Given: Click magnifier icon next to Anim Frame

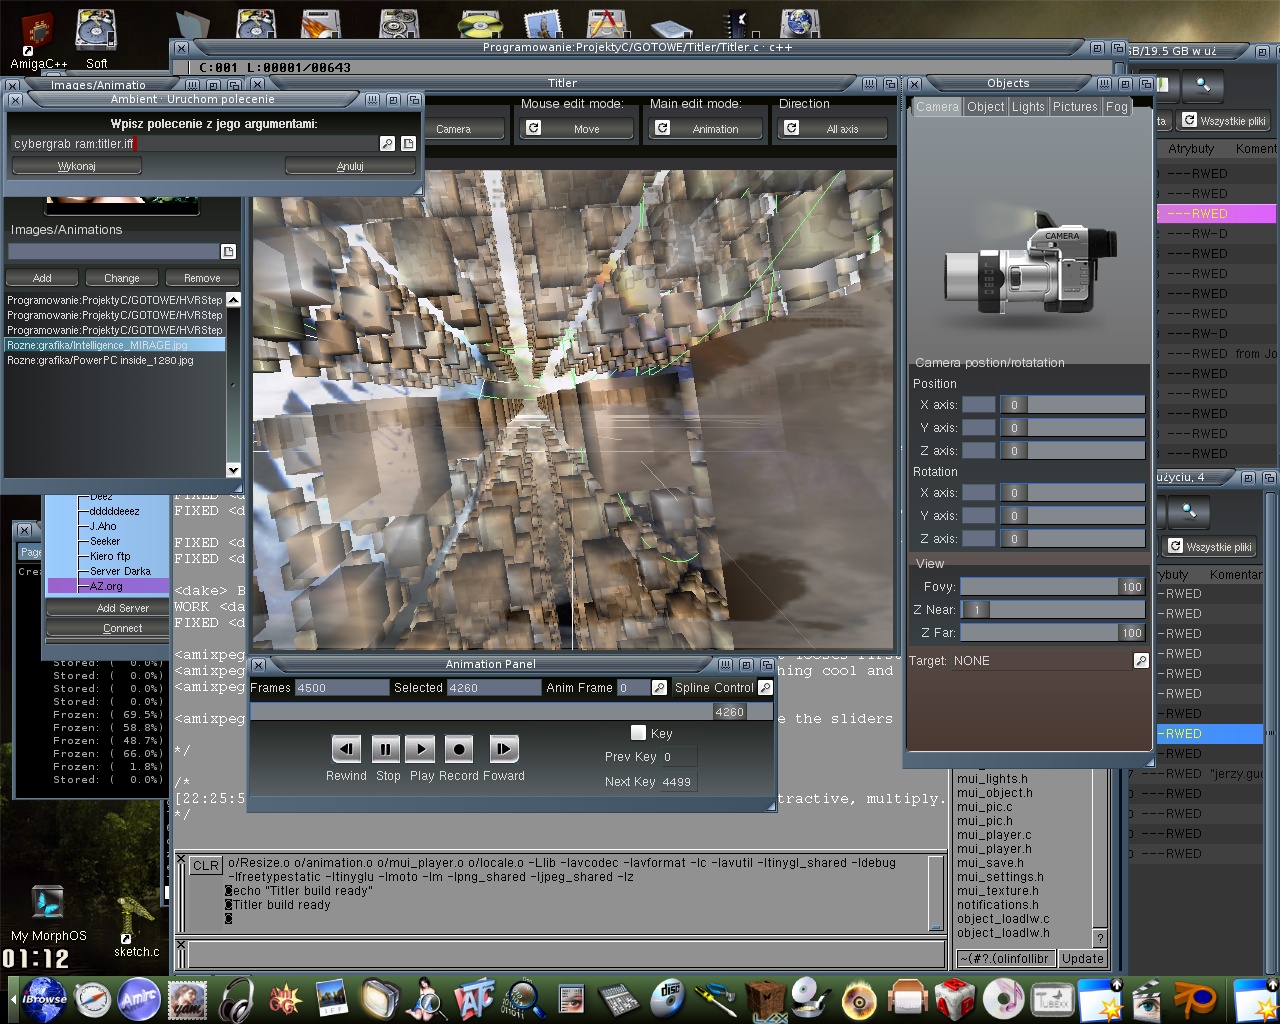Looking at the screenshot, I should (659, 687).
